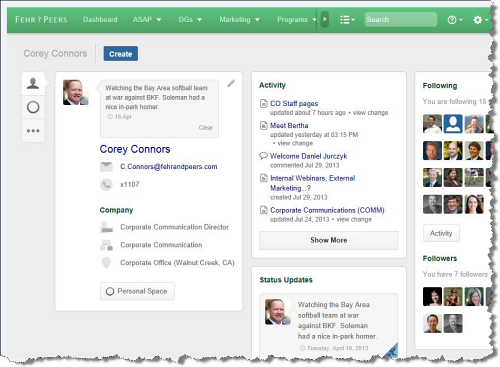The height and width of the screenshot is (367, 500).
Task: Click the Activity button under Following
Action: click(x=441, y=233)
